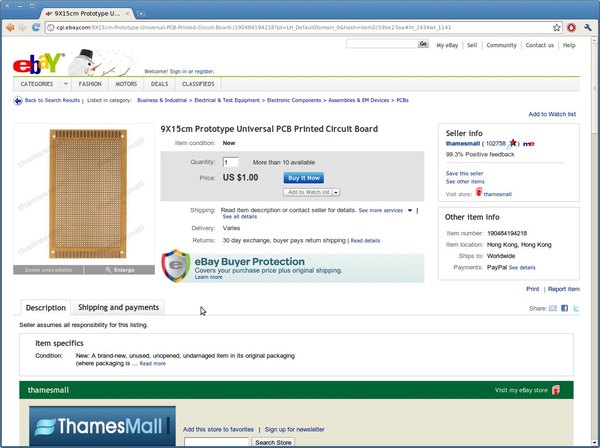Viewport: 600px width, 448px height.
Task: Click the eBay logo
Action: tap(38, 63)
